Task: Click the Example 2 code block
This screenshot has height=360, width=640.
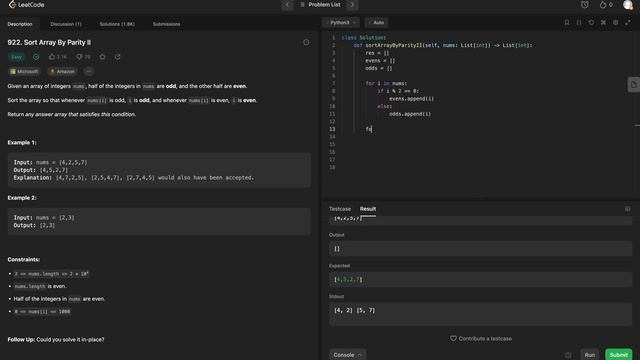Action: (x=159, y=222)
